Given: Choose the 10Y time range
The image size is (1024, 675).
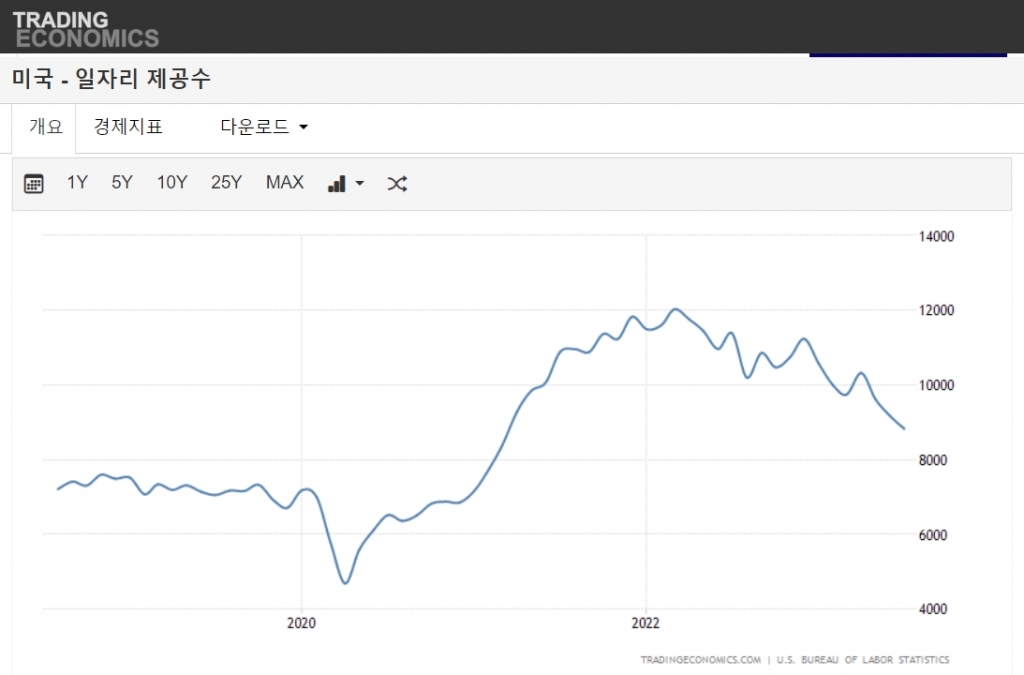Looking at the screenshot, I should coord(172,182).
